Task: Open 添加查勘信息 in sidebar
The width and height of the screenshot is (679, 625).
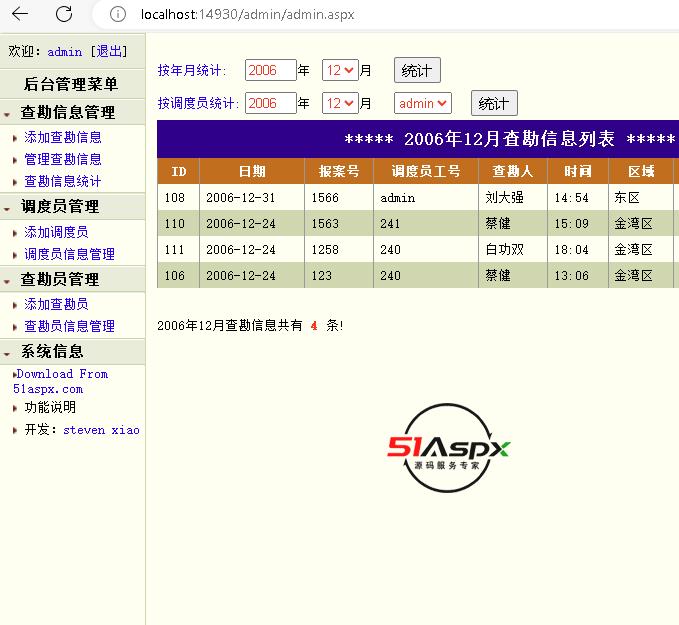Action: pos(62,138)
